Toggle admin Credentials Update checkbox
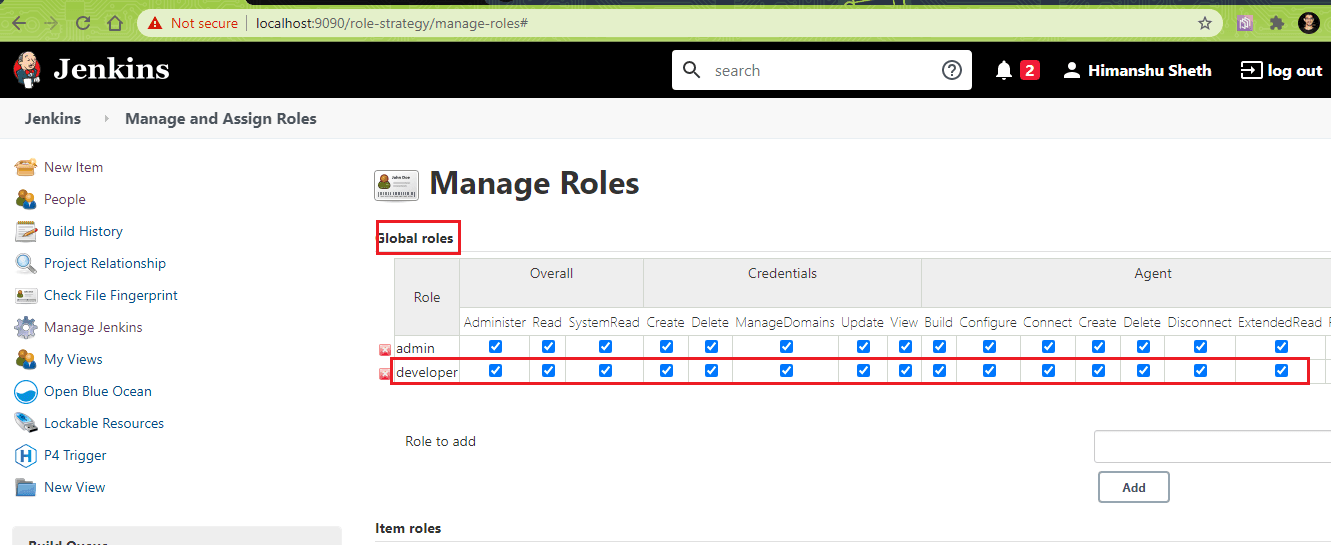 pyautogui.click(x=863, y=347)
